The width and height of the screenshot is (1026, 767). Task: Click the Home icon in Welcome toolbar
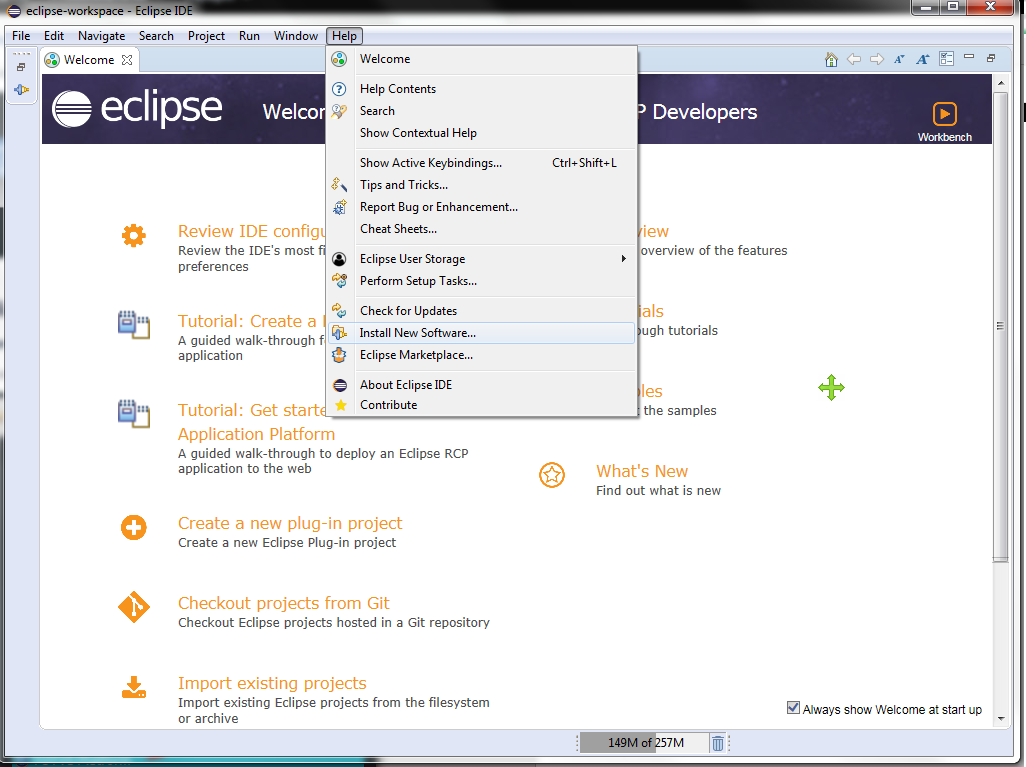coord(831,60)
